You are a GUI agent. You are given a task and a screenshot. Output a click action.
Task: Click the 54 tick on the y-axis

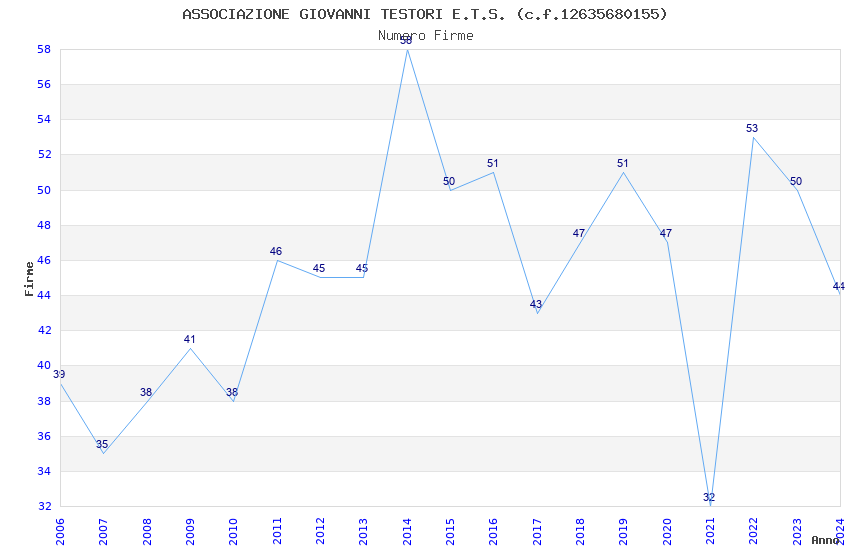44,120
